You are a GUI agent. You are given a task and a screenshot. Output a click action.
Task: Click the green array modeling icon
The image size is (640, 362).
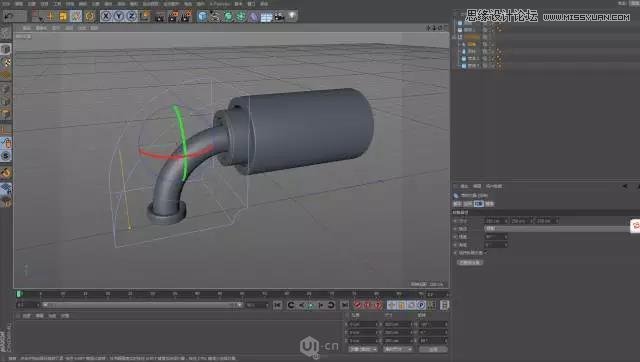coord(241,16)
